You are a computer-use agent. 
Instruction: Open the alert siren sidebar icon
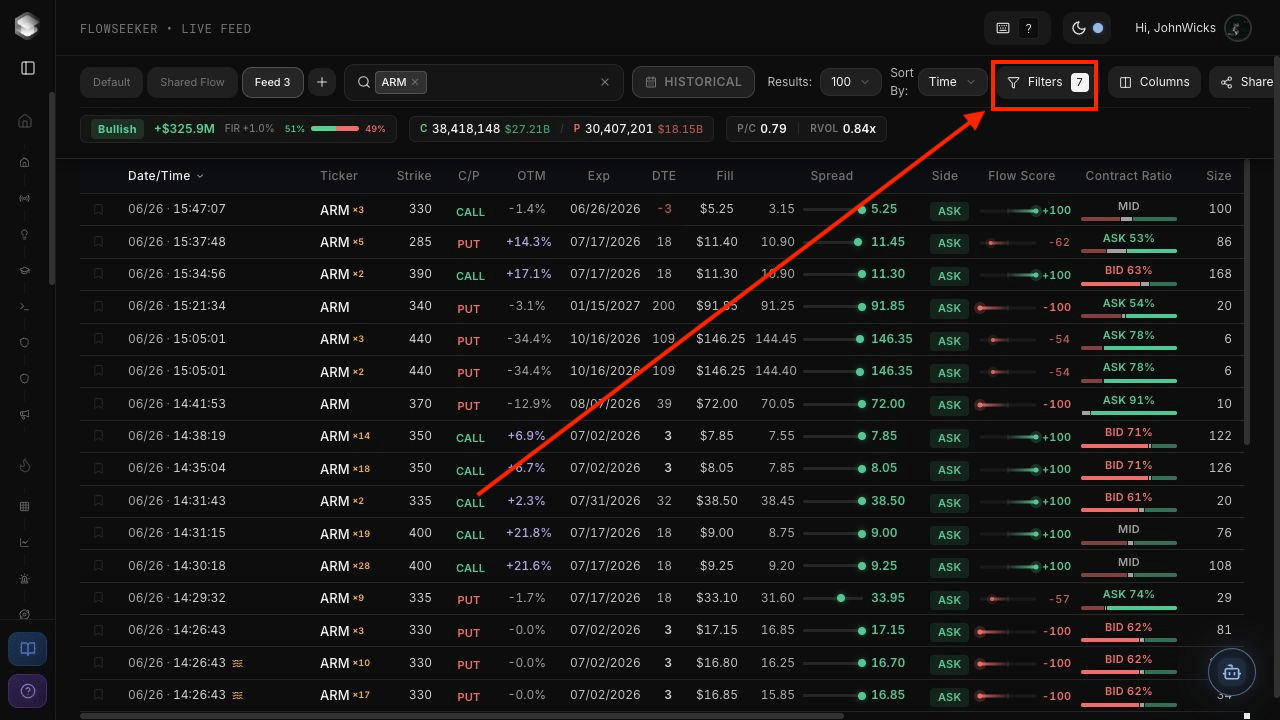(25, 579)
